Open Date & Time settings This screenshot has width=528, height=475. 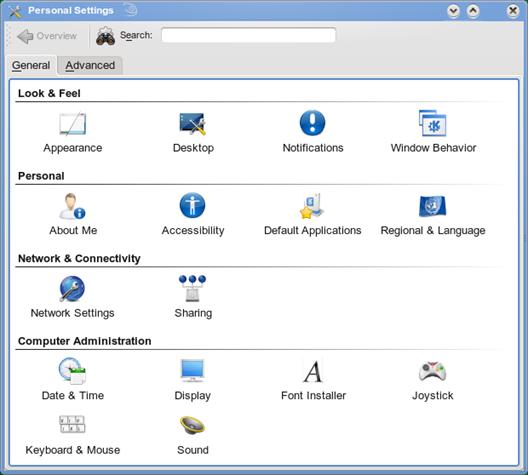click(72, 371)
